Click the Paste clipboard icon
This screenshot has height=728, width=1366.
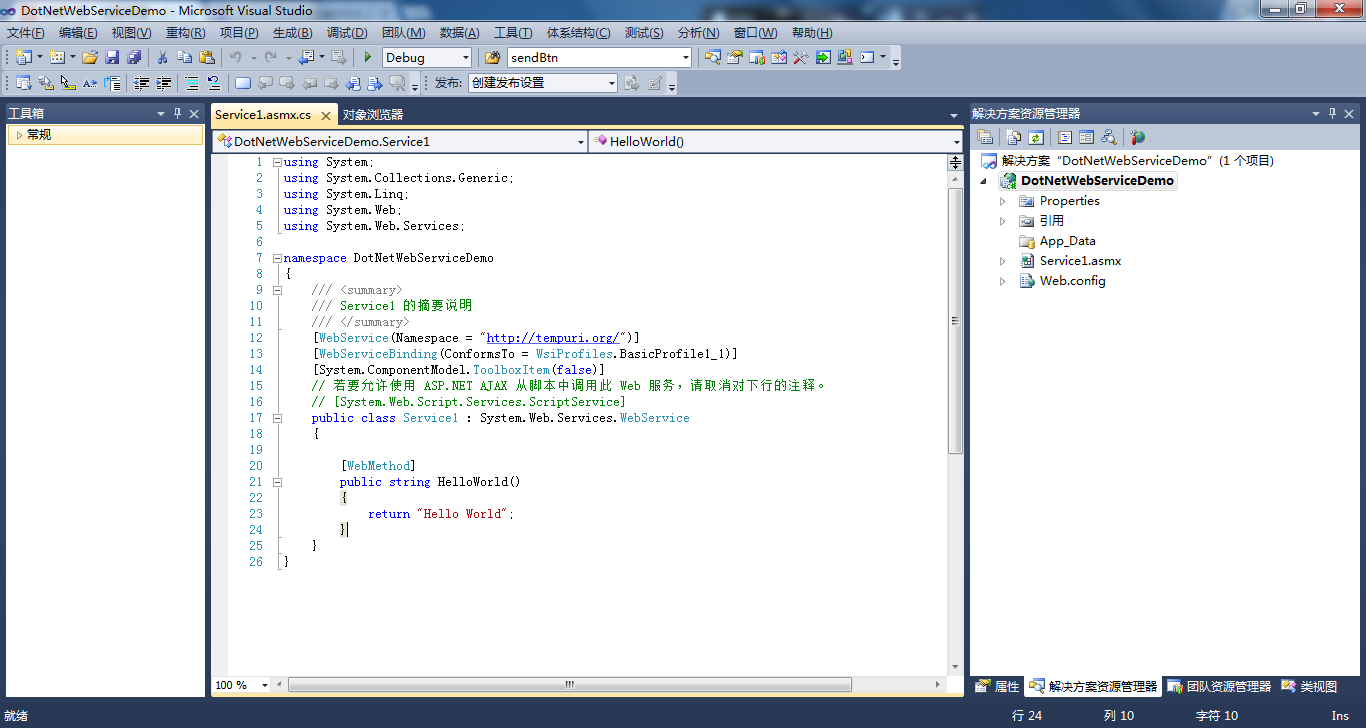click(x=207, y=57)
